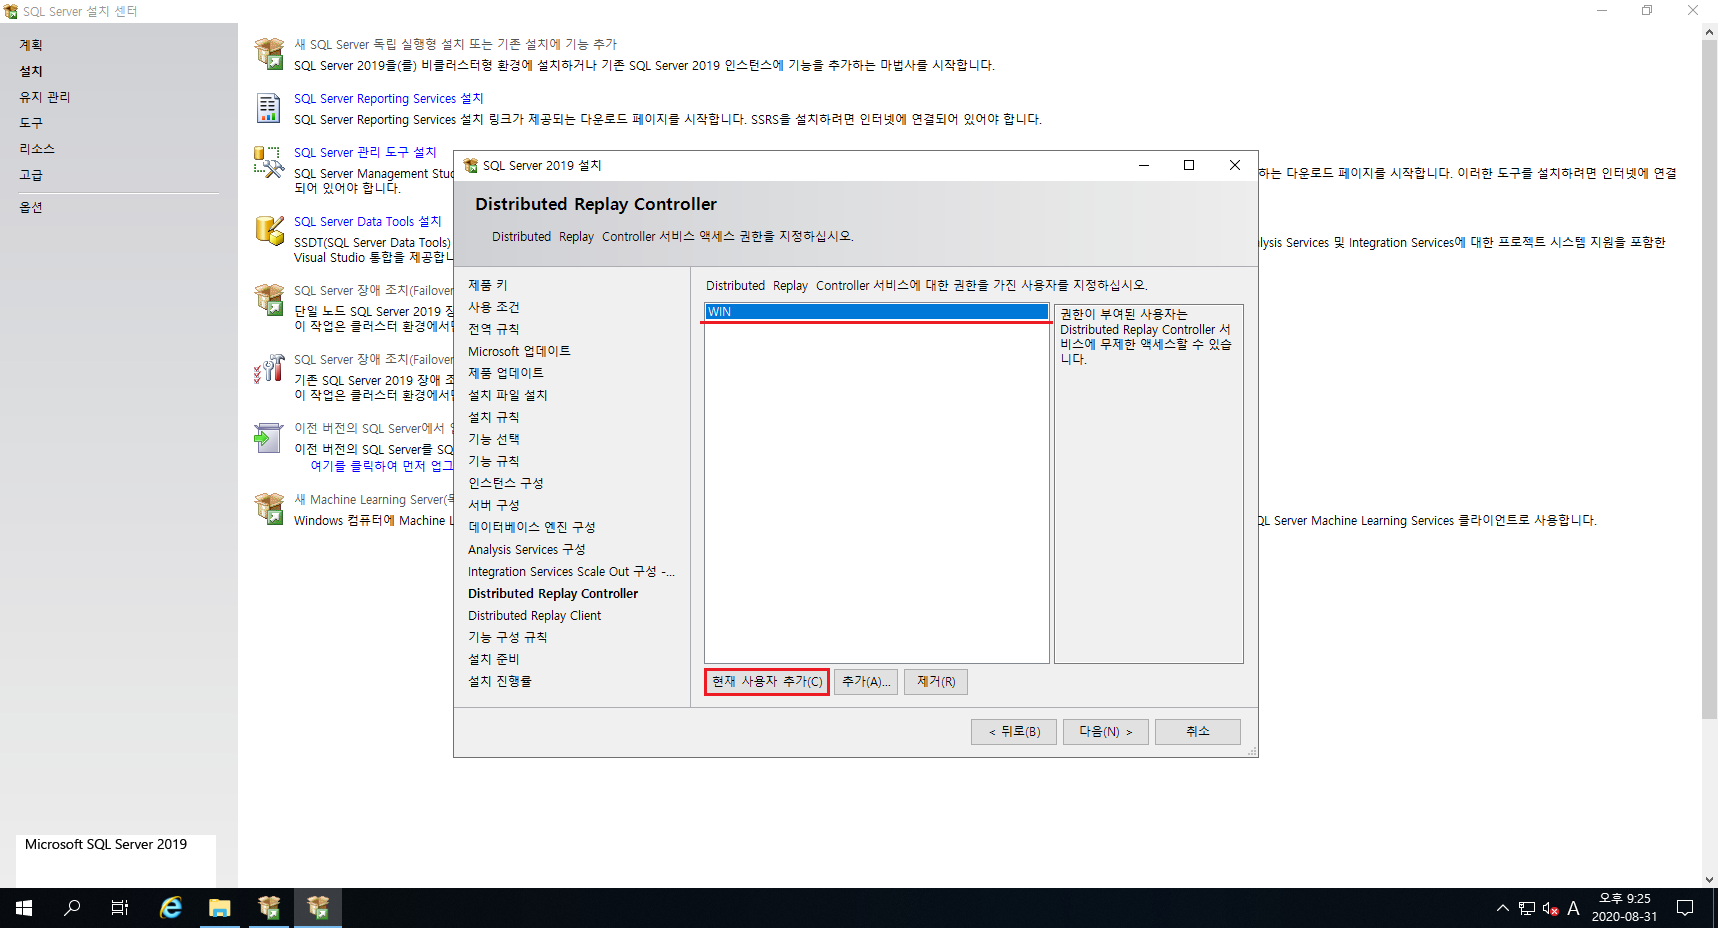Open the 유지 관리 page in Installation Center
This screenshot has height=928, width=1718.
click(45, 97)
